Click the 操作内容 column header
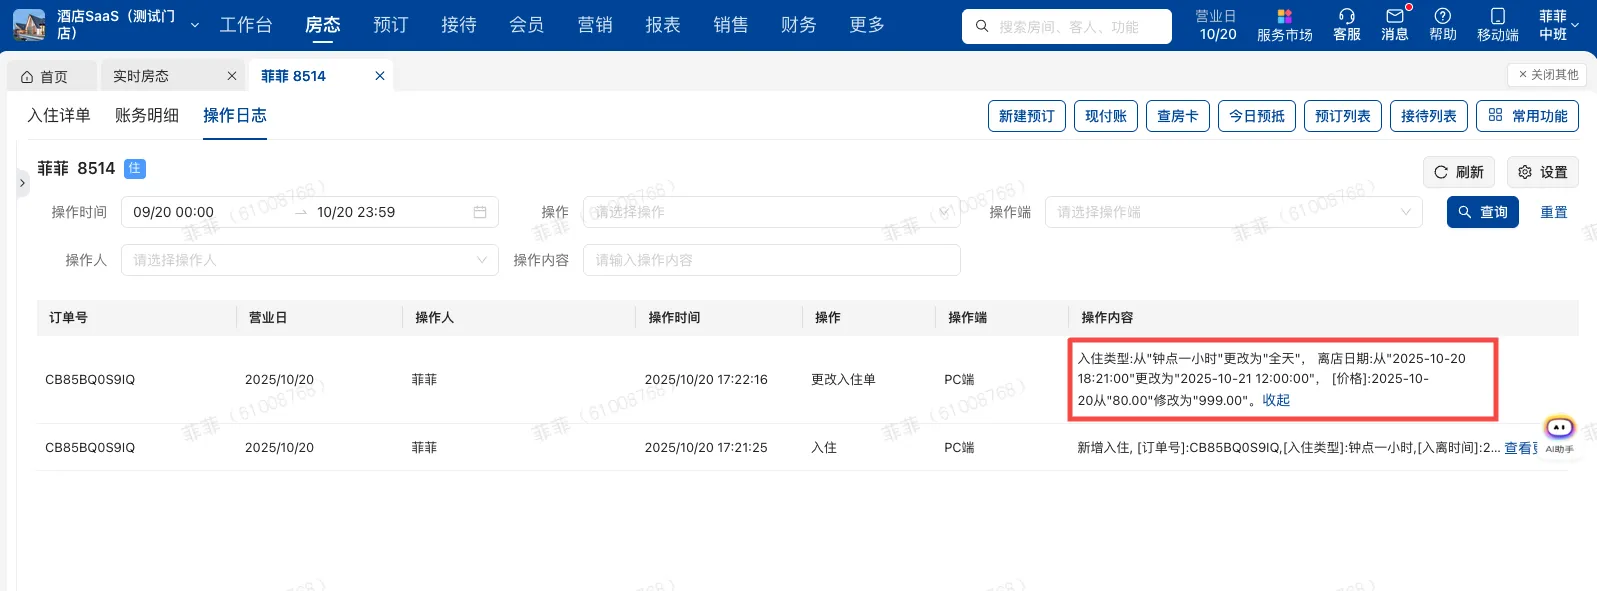This screenshot has height=591, width=1597. [1107, 318]
